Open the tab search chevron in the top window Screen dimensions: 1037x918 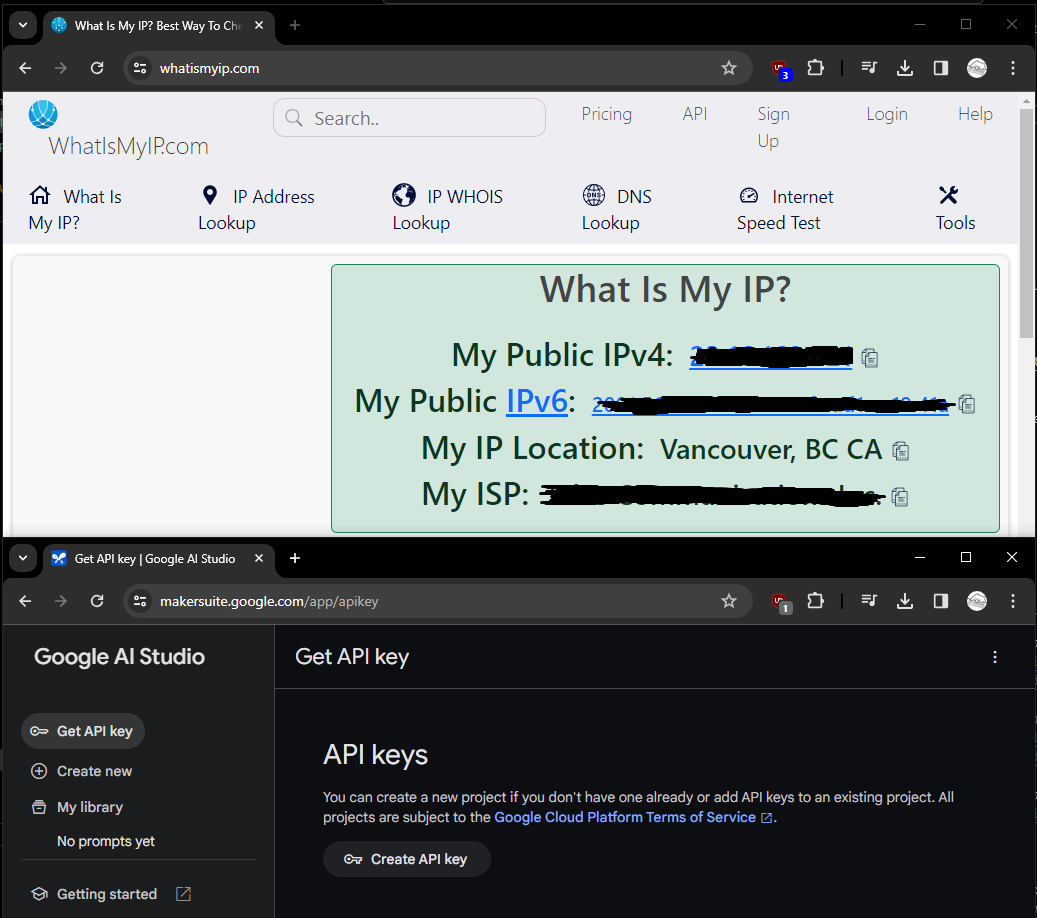(x=22, y=25)
